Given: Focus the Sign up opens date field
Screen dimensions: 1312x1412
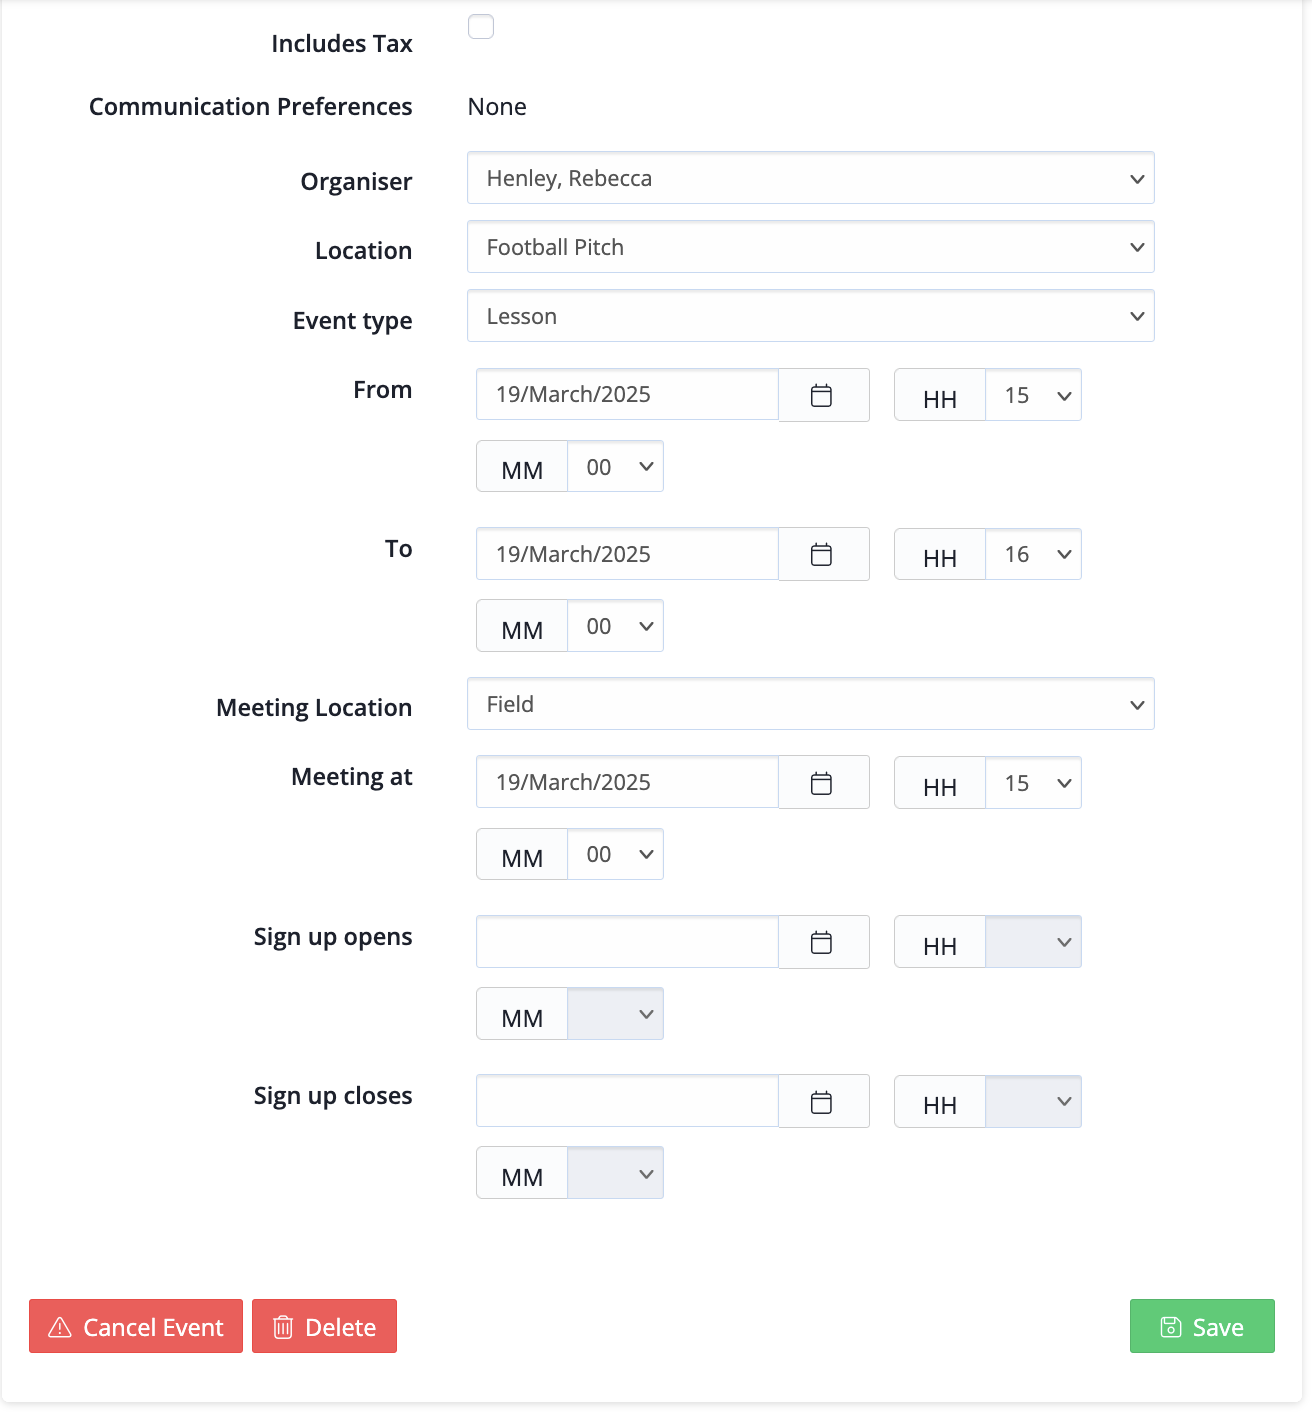Looking at the screenshot, I should coord(627,942).
